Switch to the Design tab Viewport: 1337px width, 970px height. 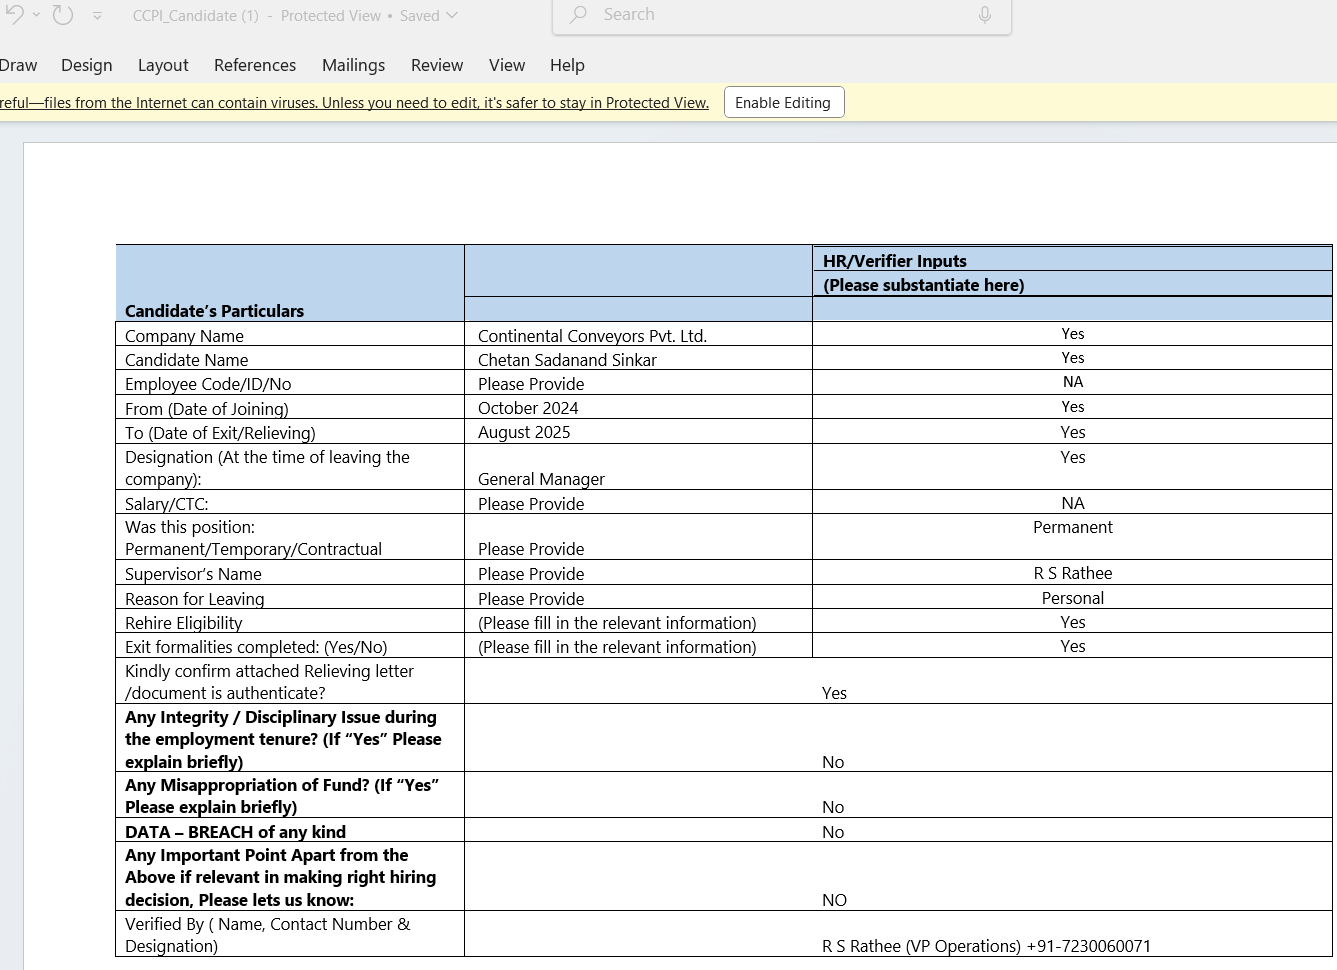point(86,65)
